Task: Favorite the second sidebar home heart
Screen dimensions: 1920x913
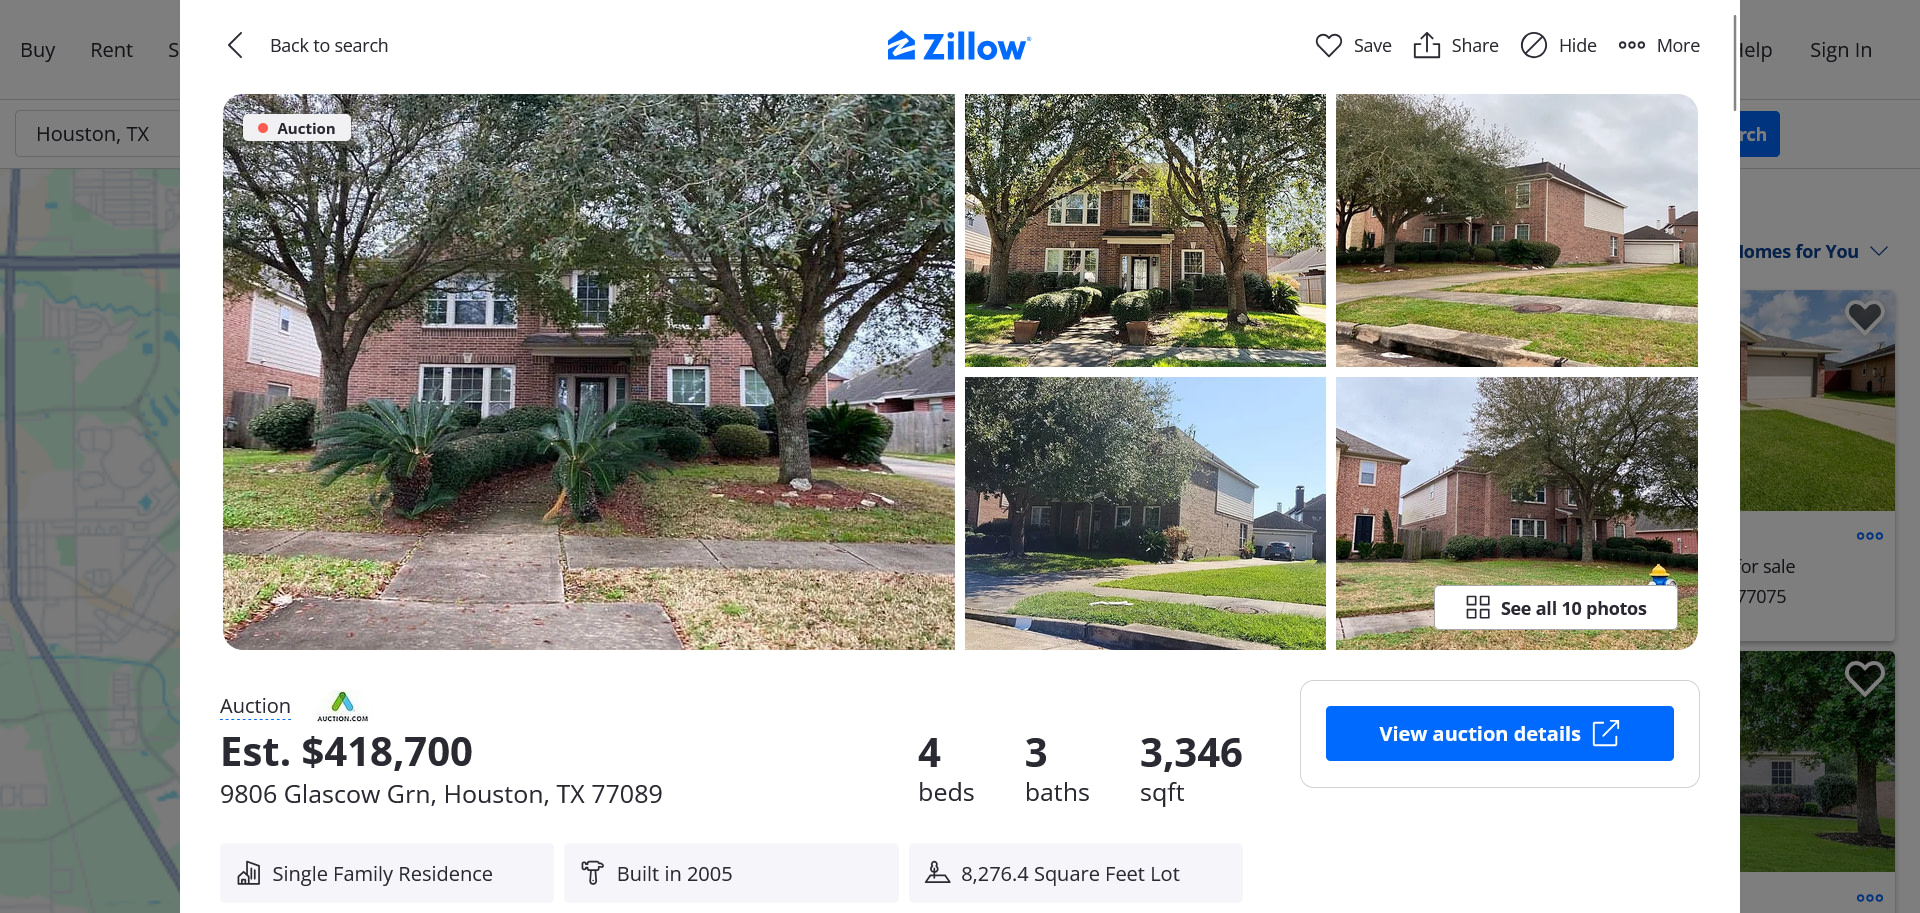Action: (x=1864, y=679)
